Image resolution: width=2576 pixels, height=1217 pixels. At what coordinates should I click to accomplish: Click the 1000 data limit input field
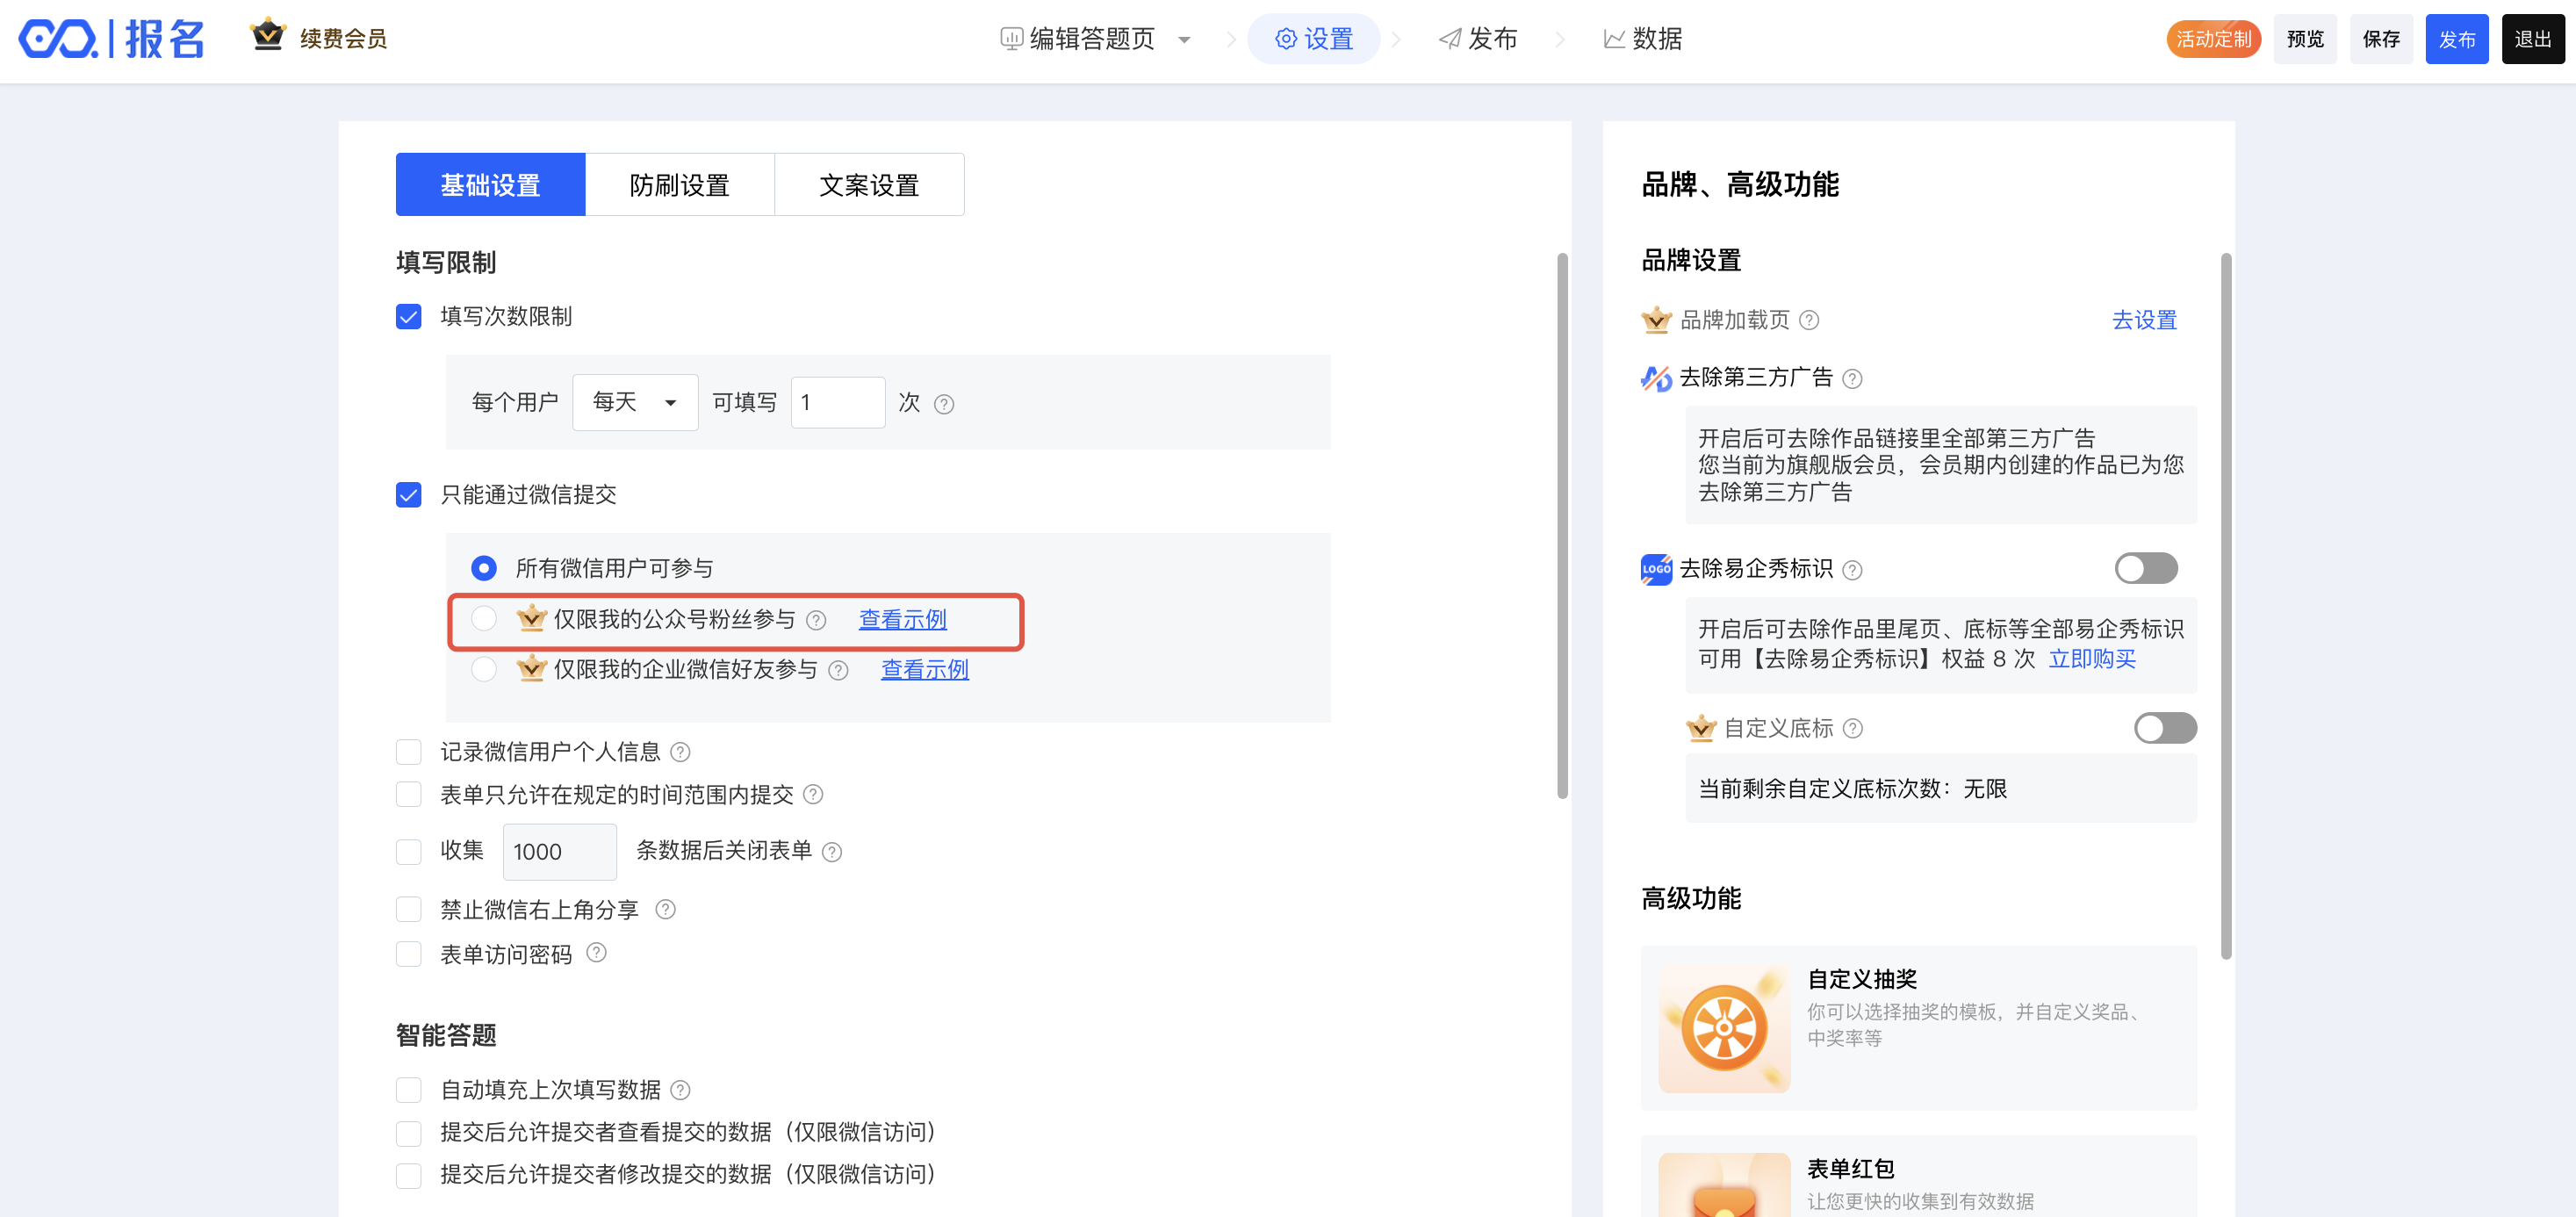(558, 852)
